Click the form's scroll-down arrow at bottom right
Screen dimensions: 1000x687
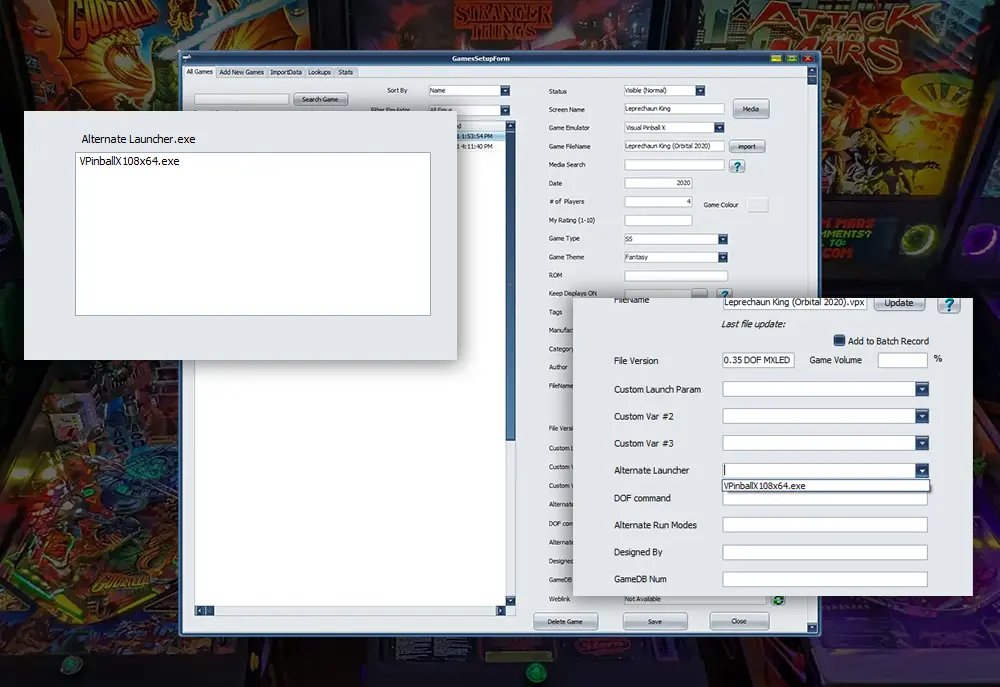point(812,628)
